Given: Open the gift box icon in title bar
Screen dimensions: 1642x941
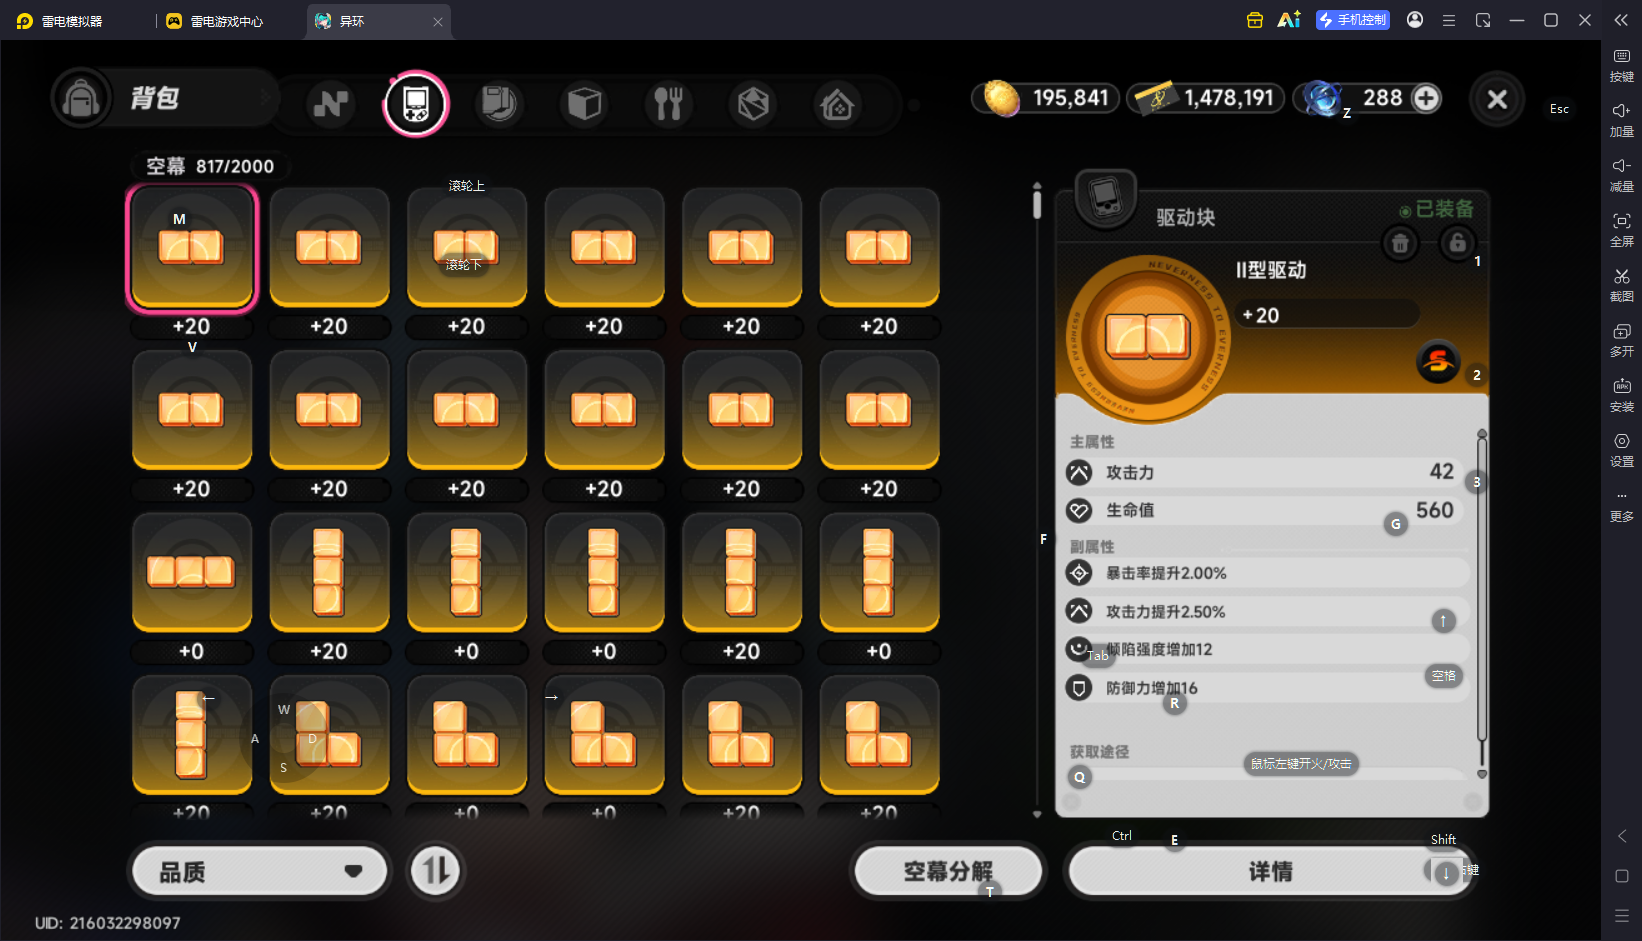Looking at the screenshot, I should [x=1254, y=20].
